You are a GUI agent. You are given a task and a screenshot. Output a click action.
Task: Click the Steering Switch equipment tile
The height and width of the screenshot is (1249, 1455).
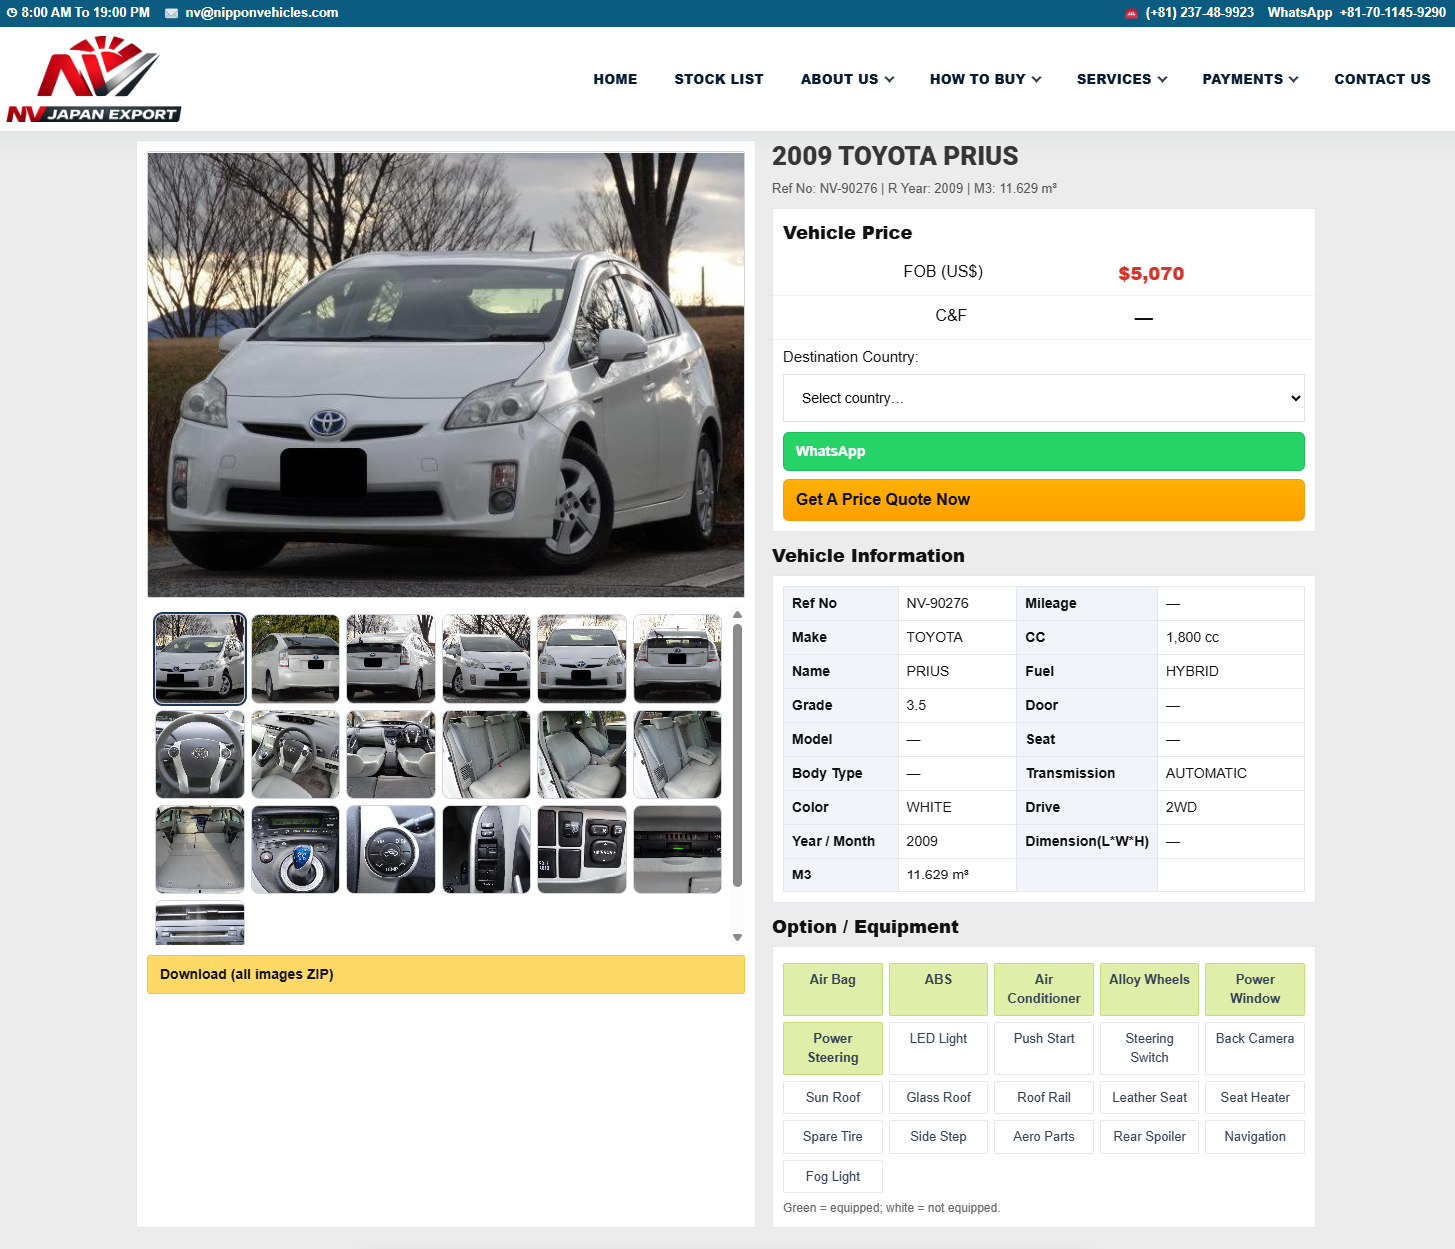click(1149, 1048)
